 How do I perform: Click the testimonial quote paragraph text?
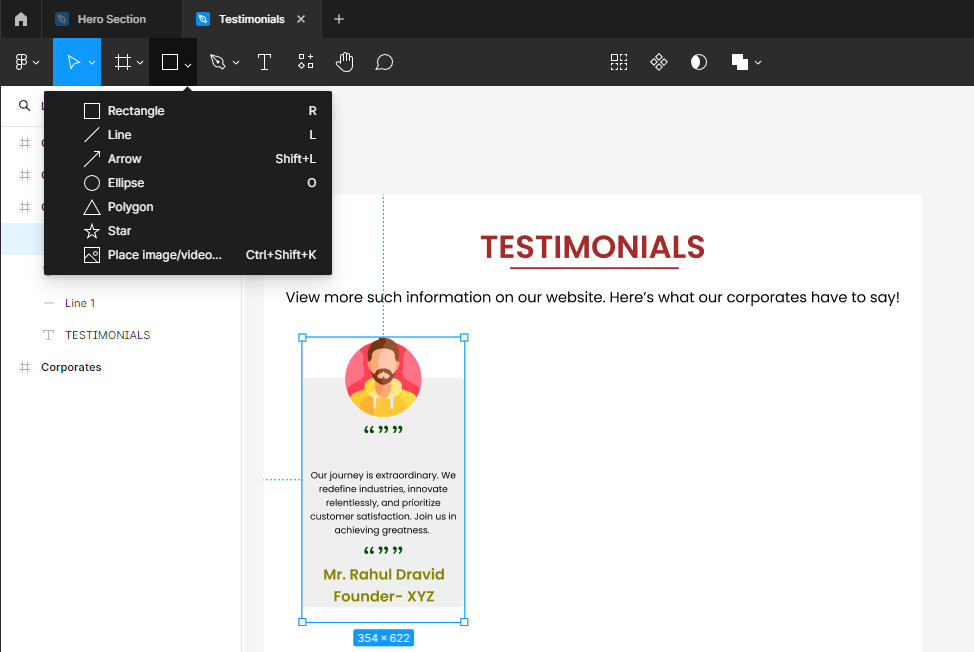[383, 502]
